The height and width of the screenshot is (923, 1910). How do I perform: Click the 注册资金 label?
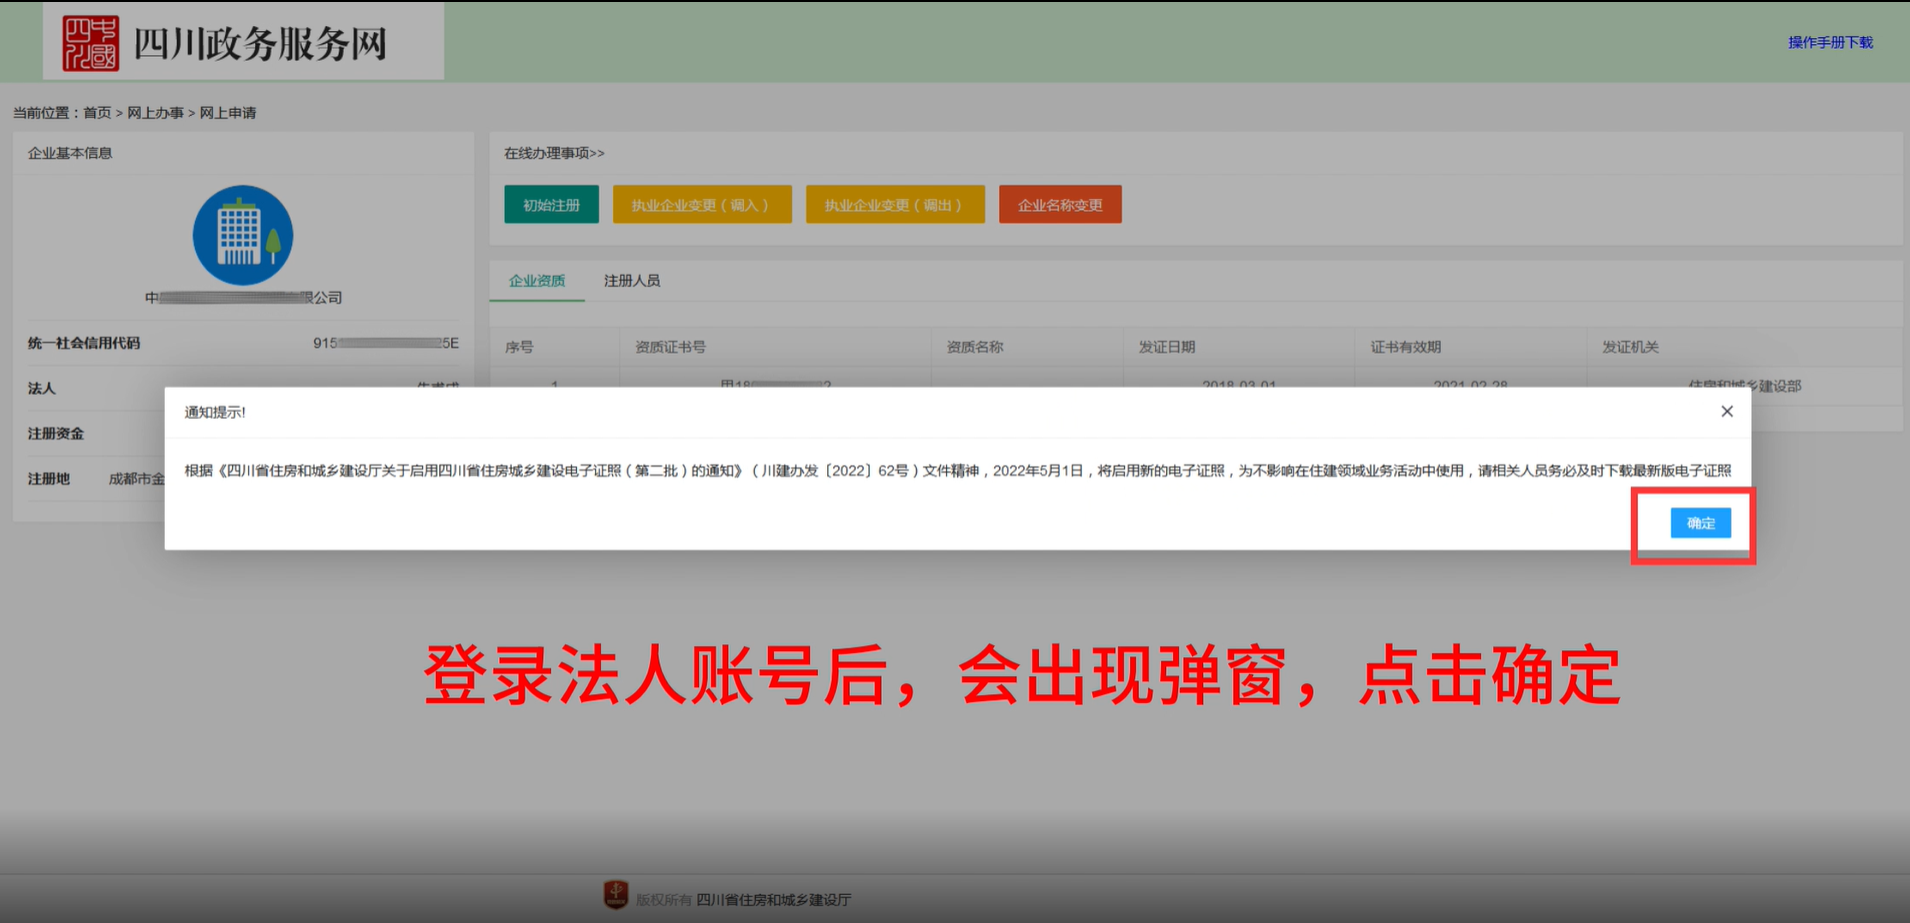pyautogui.click(x=56, y=434)
